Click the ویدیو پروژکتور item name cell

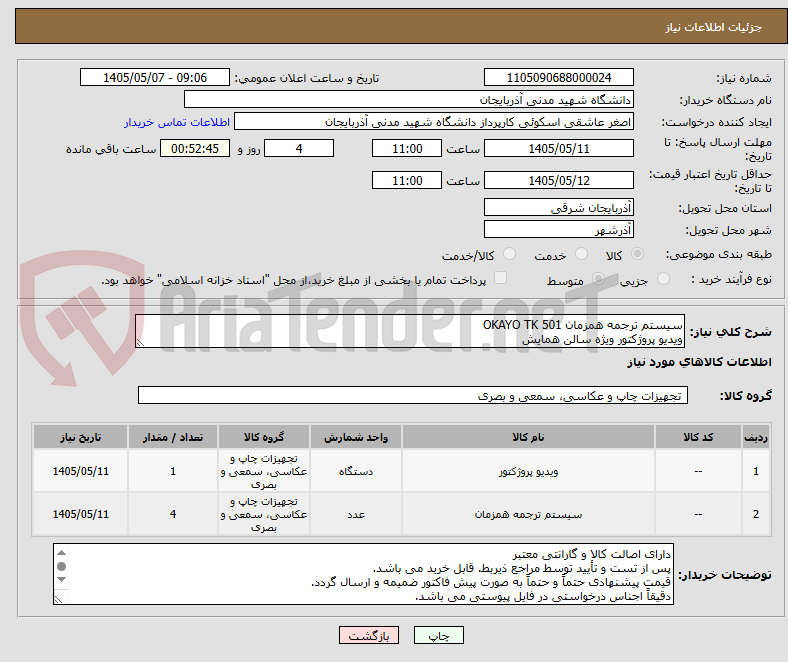(528, 471)
